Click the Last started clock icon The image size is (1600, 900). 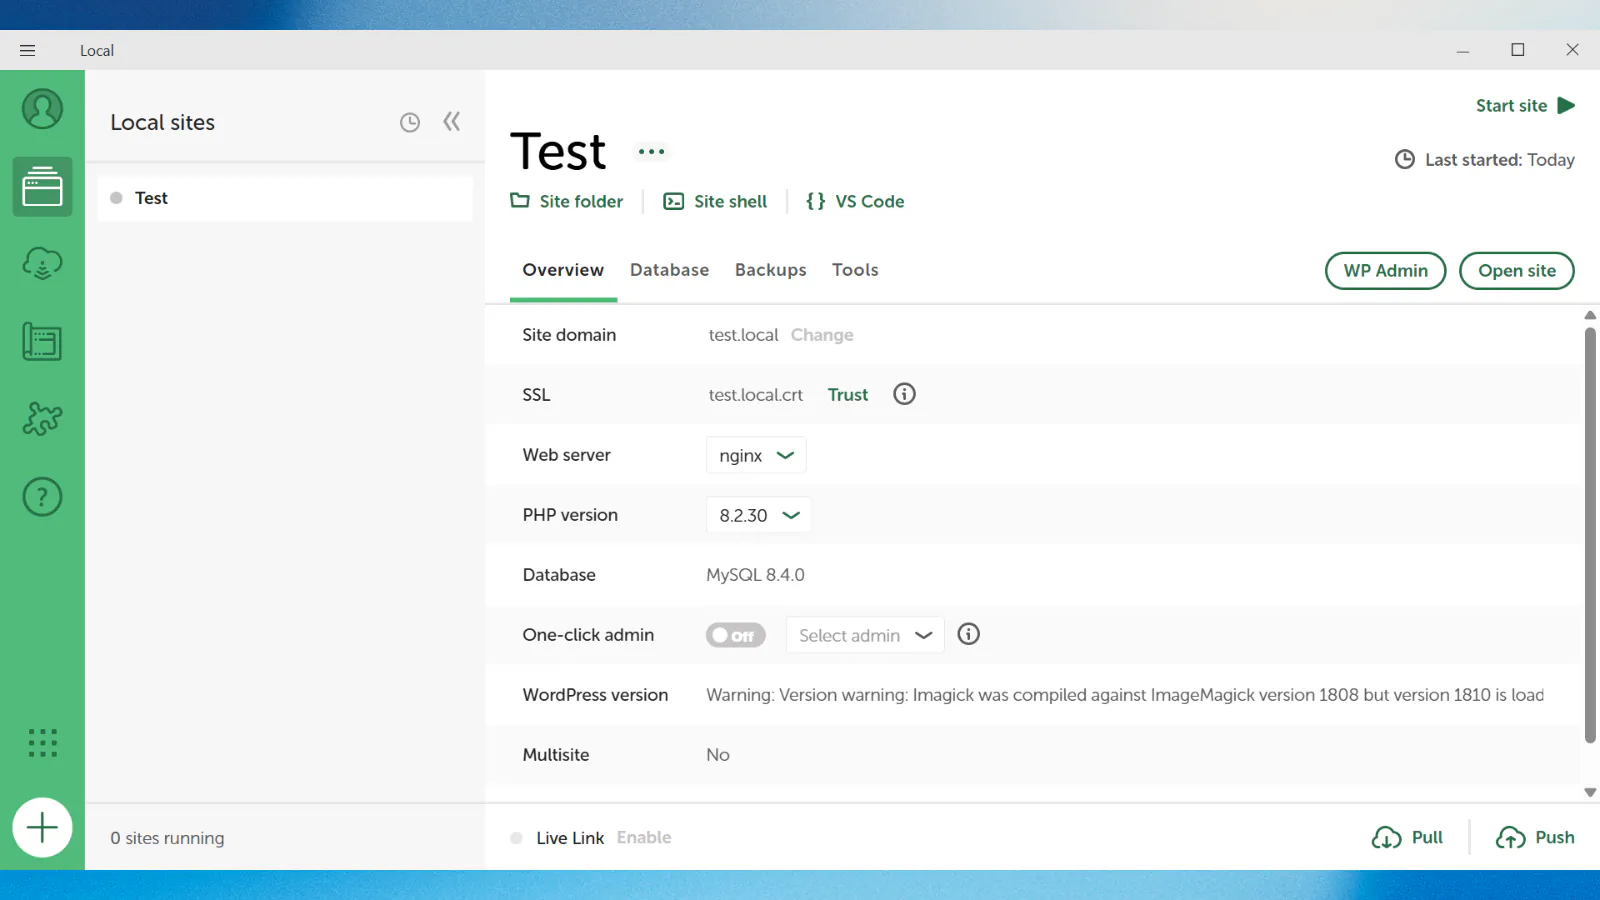point(1405,160)
